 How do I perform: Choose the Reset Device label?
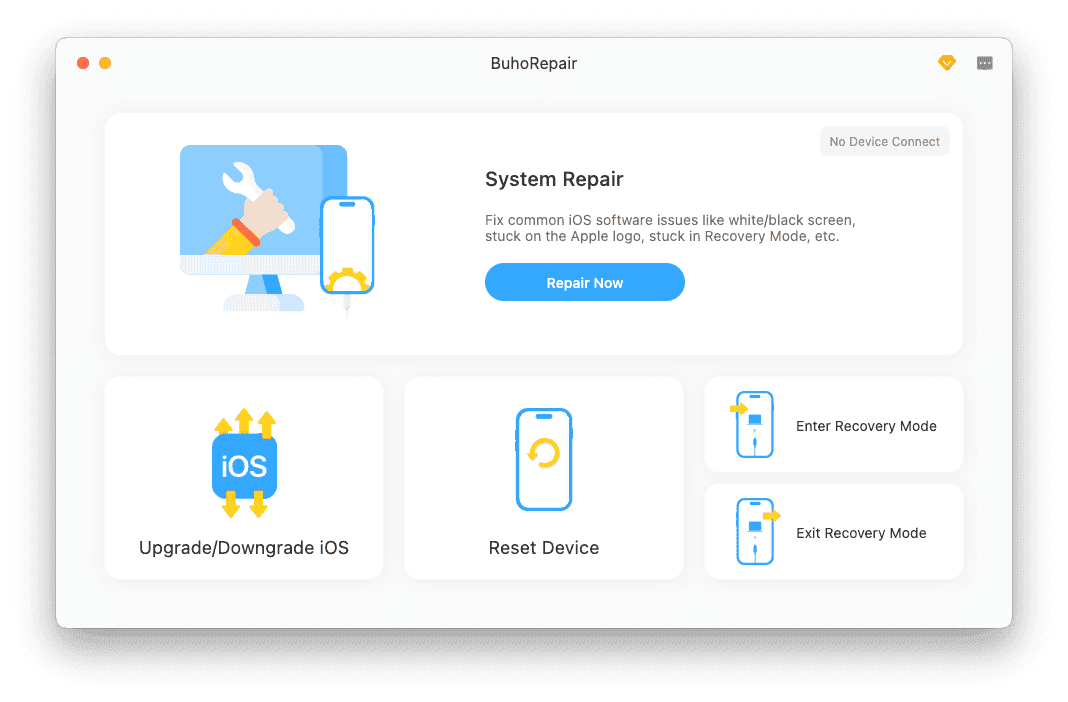click(544, 548)
